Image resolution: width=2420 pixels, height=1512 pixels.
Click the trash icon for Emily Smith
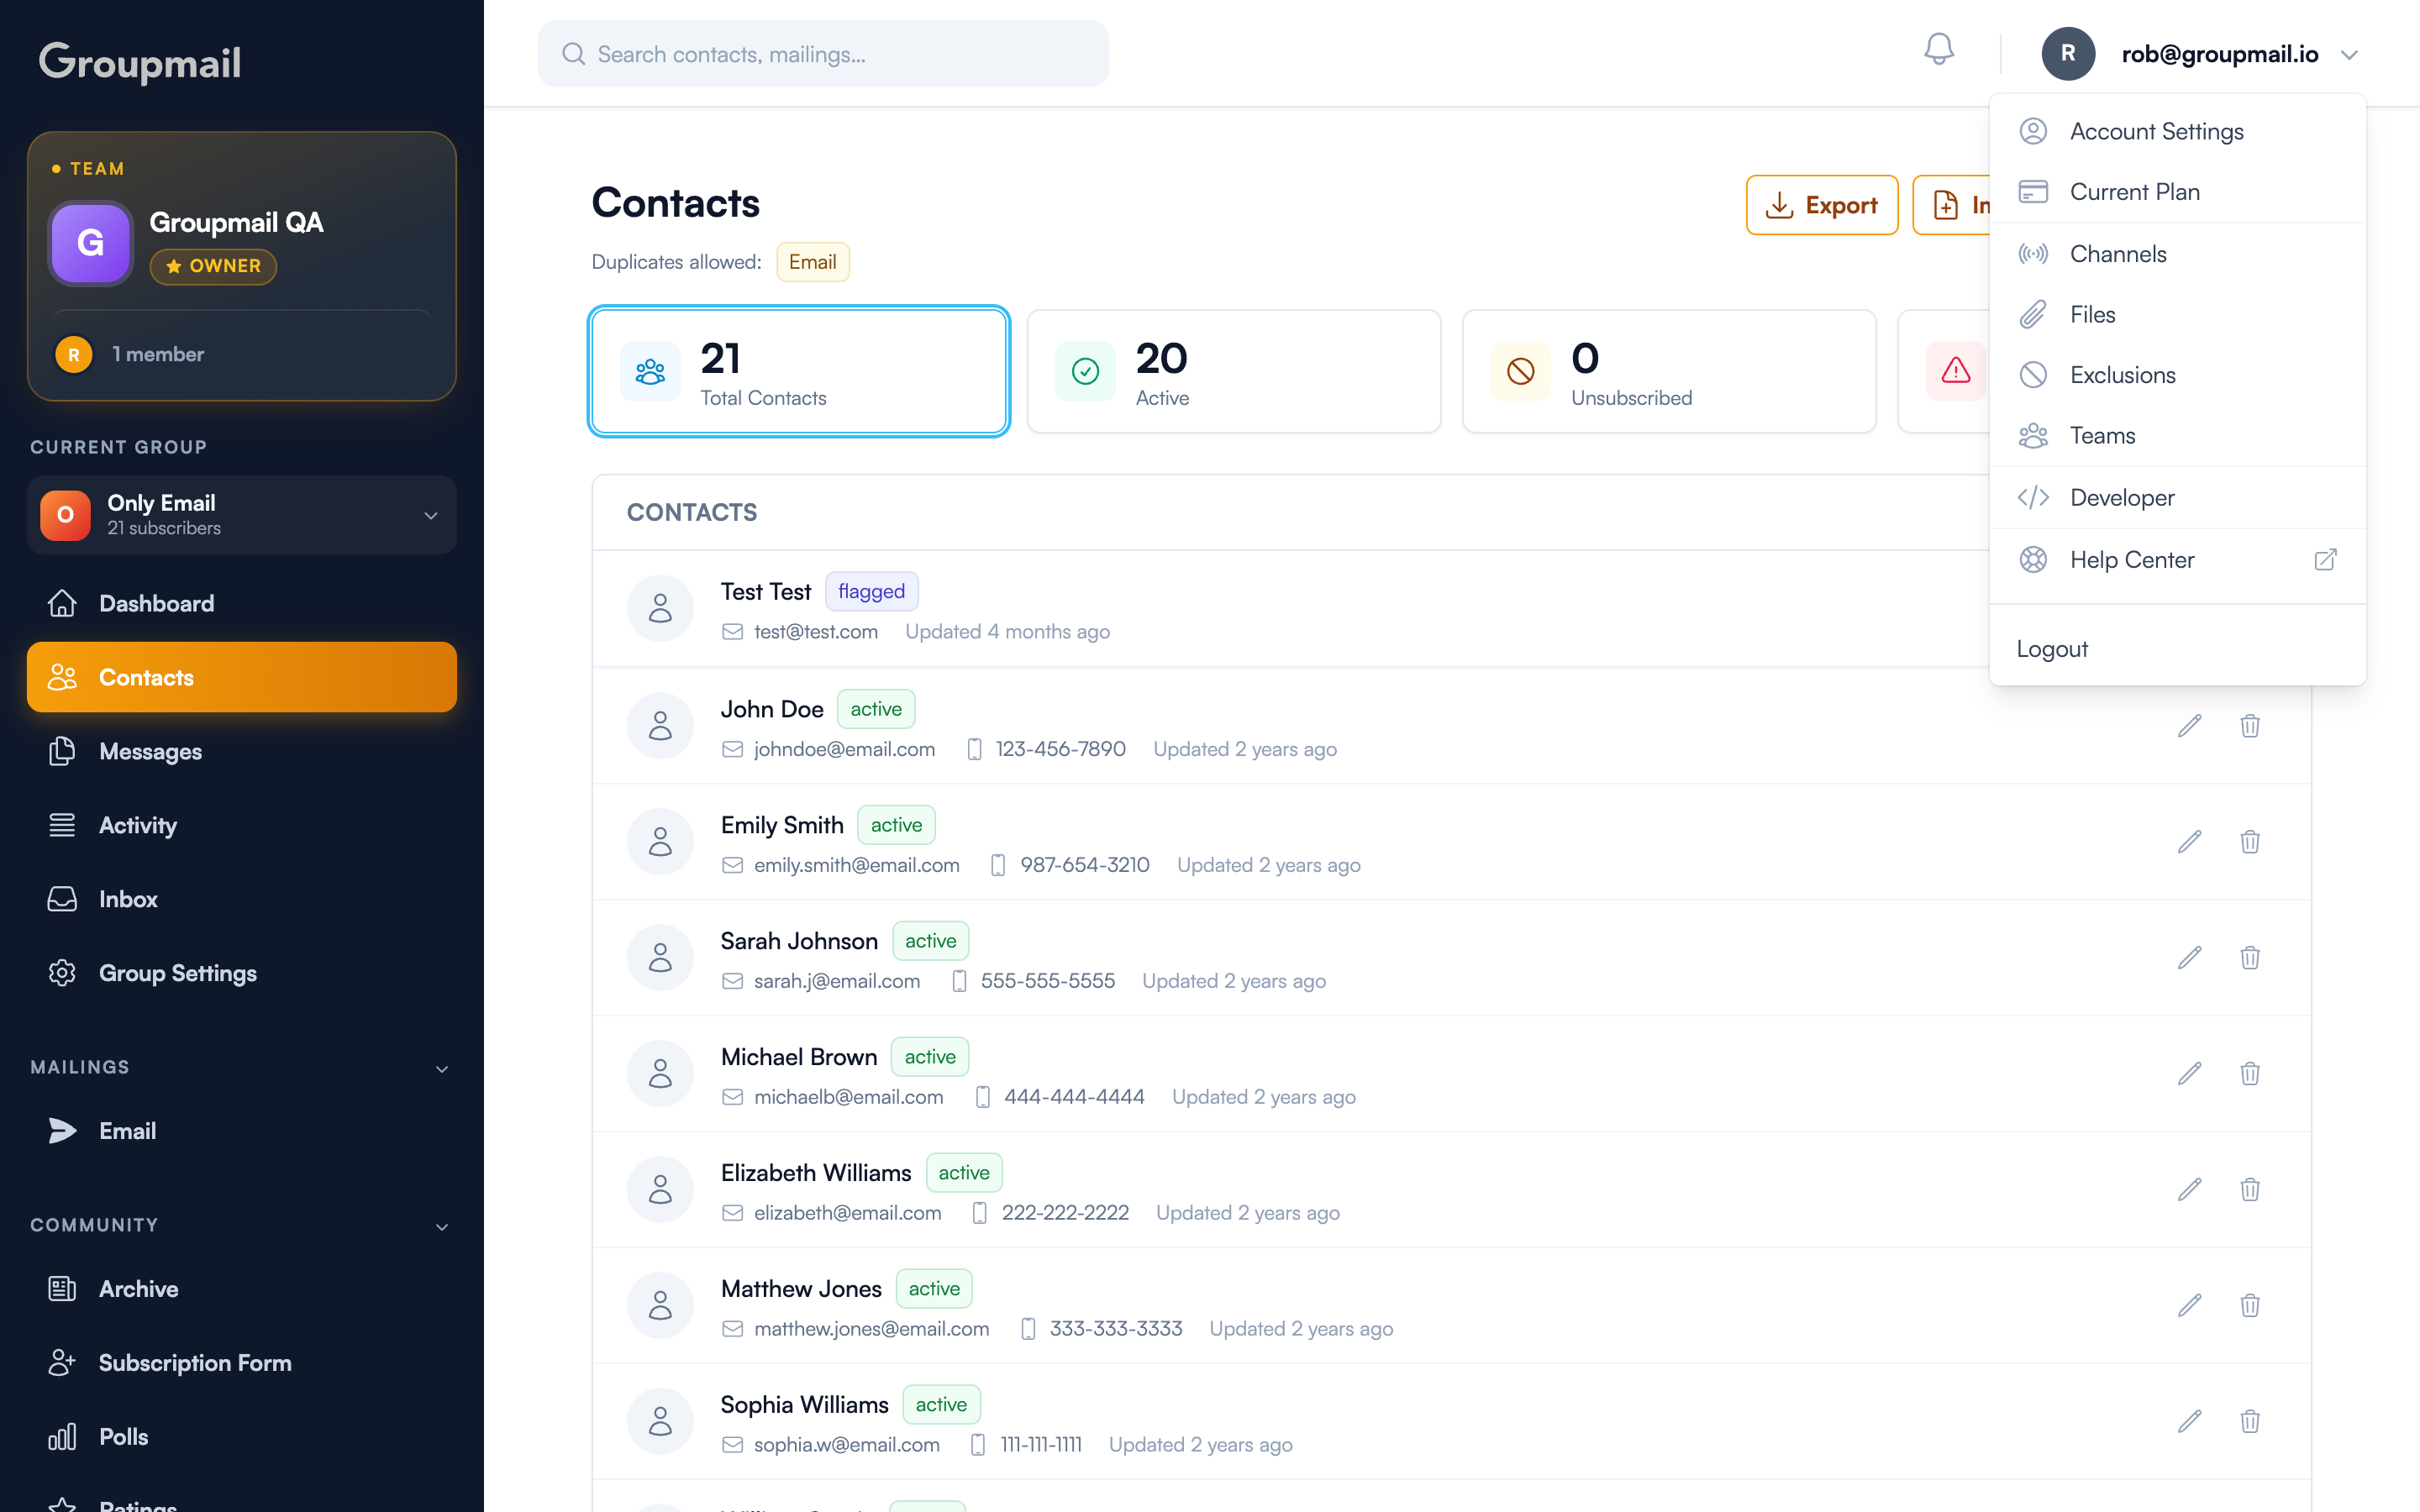2249,842
